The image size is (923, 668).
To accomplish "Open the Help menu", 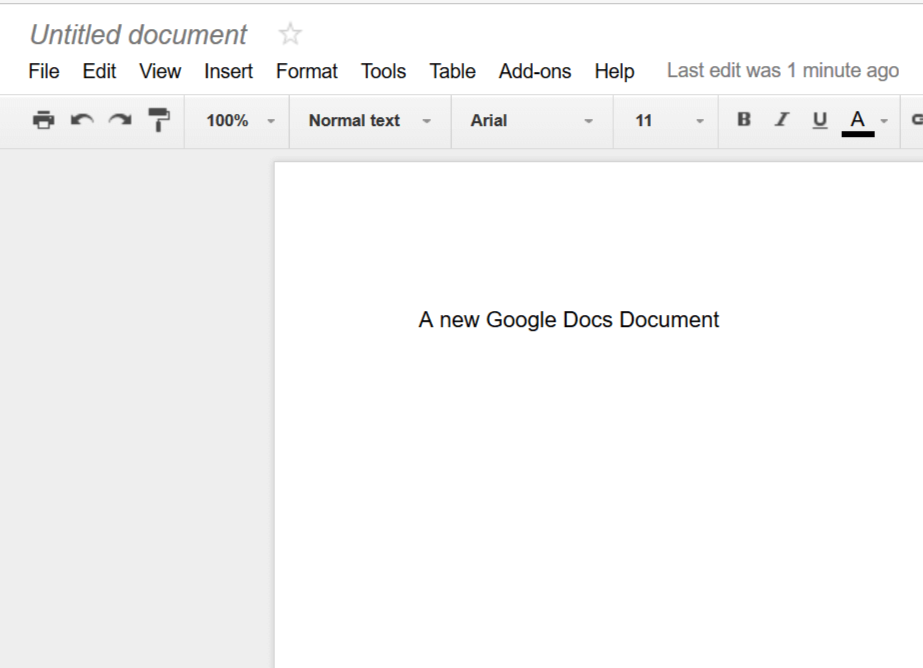I will 614,71.
